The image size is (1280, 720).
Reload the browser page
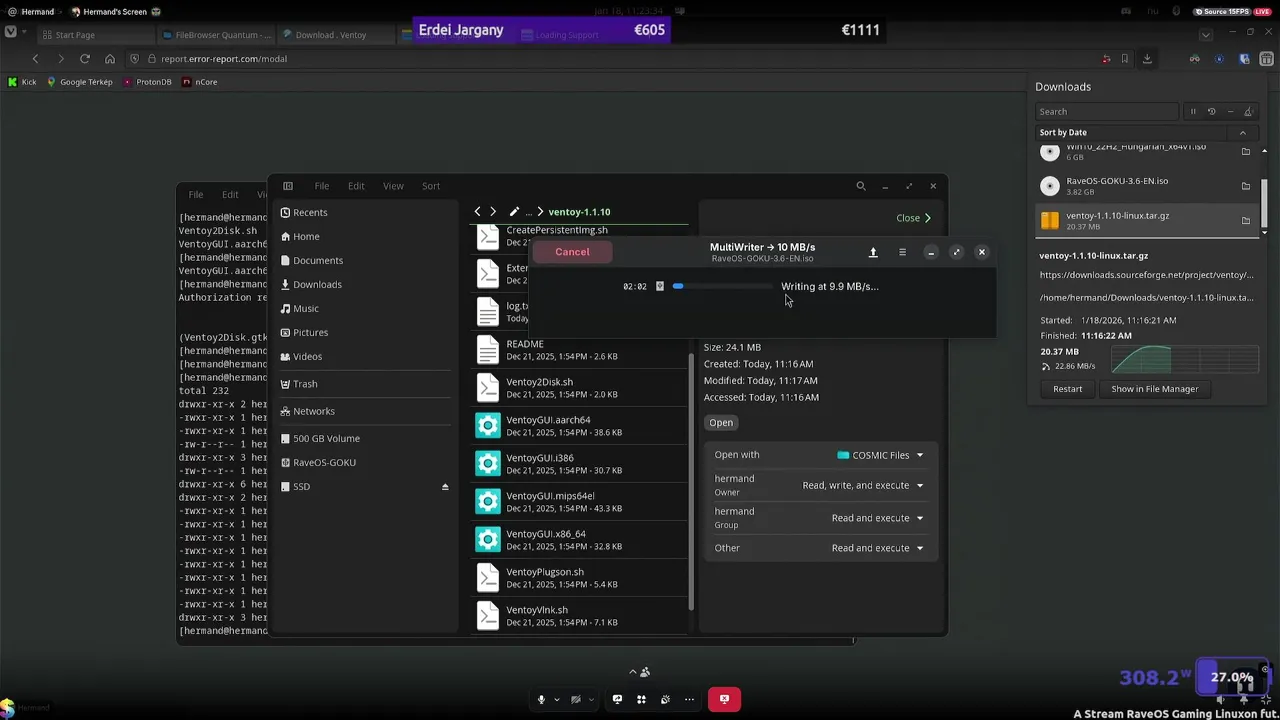85,59
